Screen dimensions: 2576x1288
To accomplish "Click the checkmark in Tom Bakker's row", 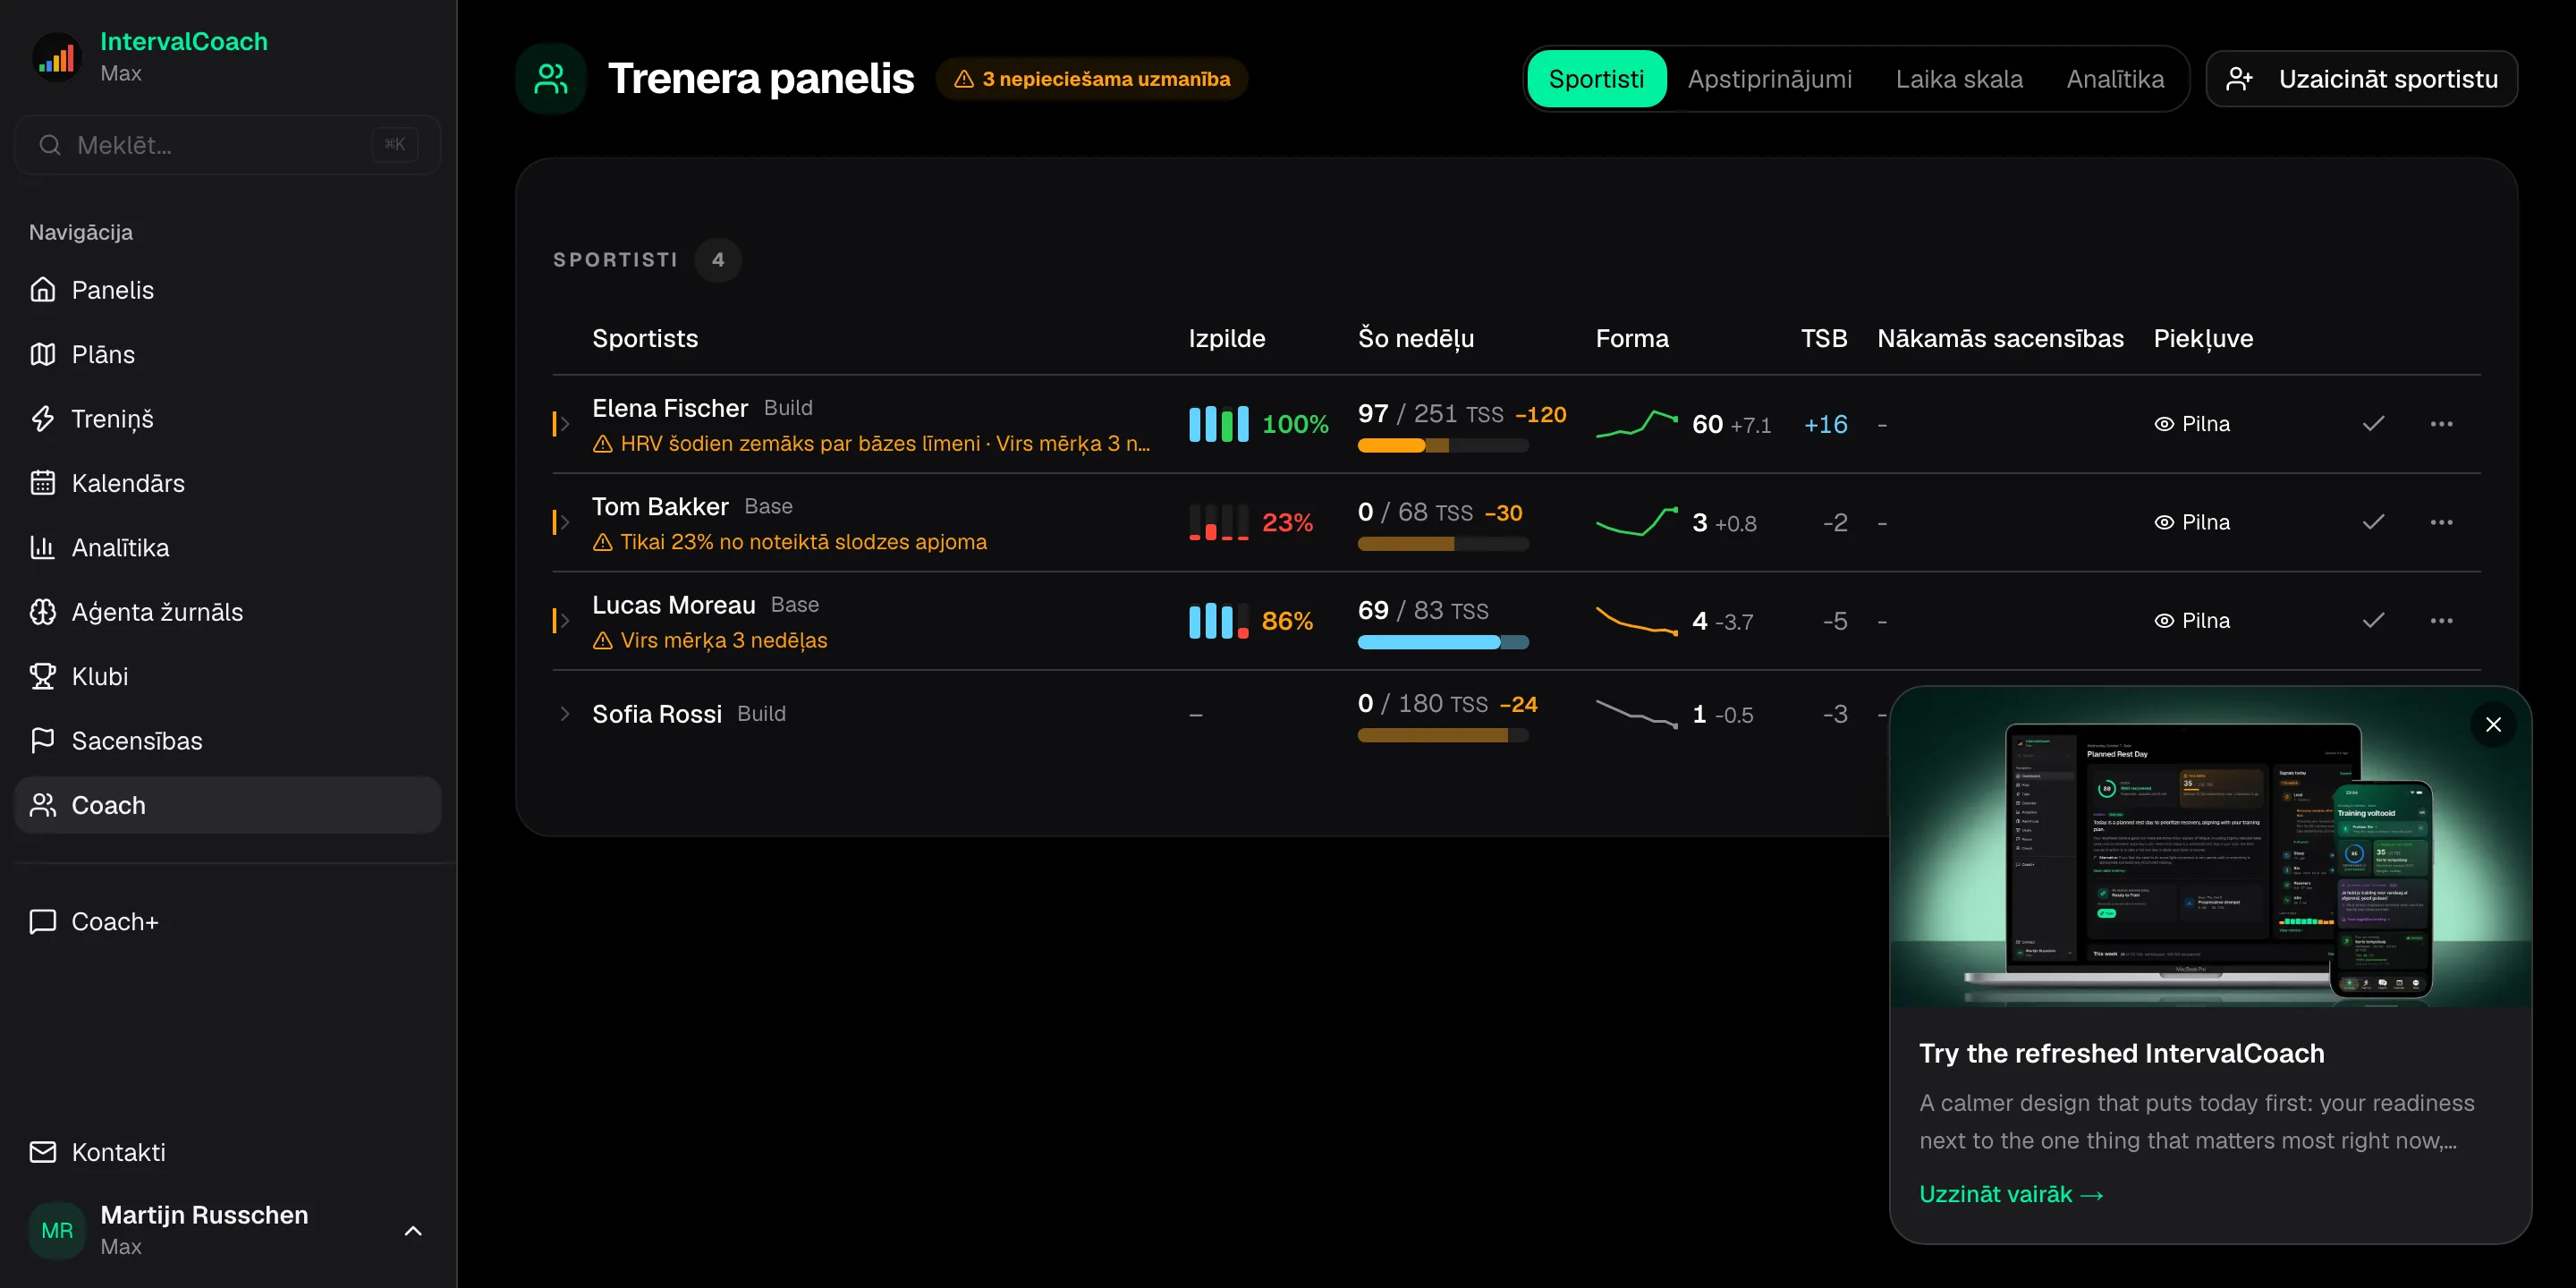I will [x=2373, y=522].
